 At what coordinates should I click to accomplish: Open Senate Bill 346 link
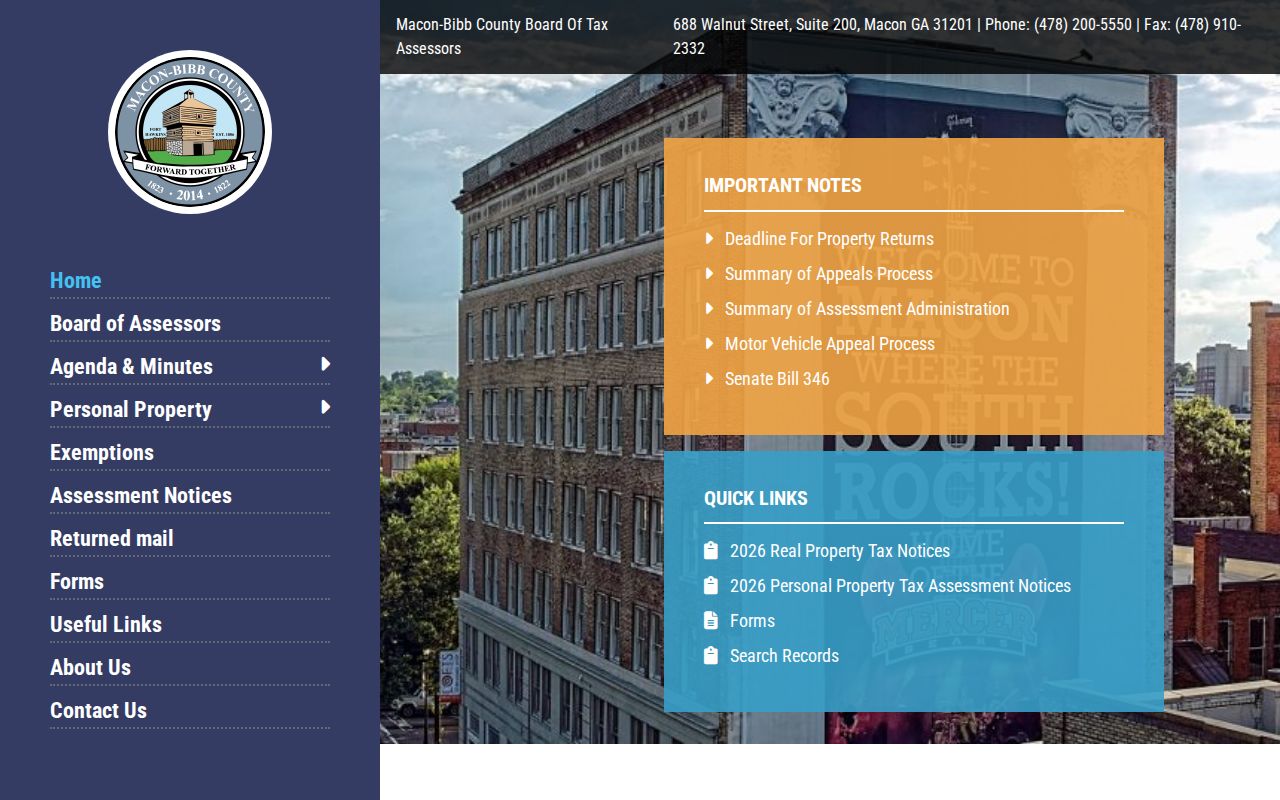[777, 379]
